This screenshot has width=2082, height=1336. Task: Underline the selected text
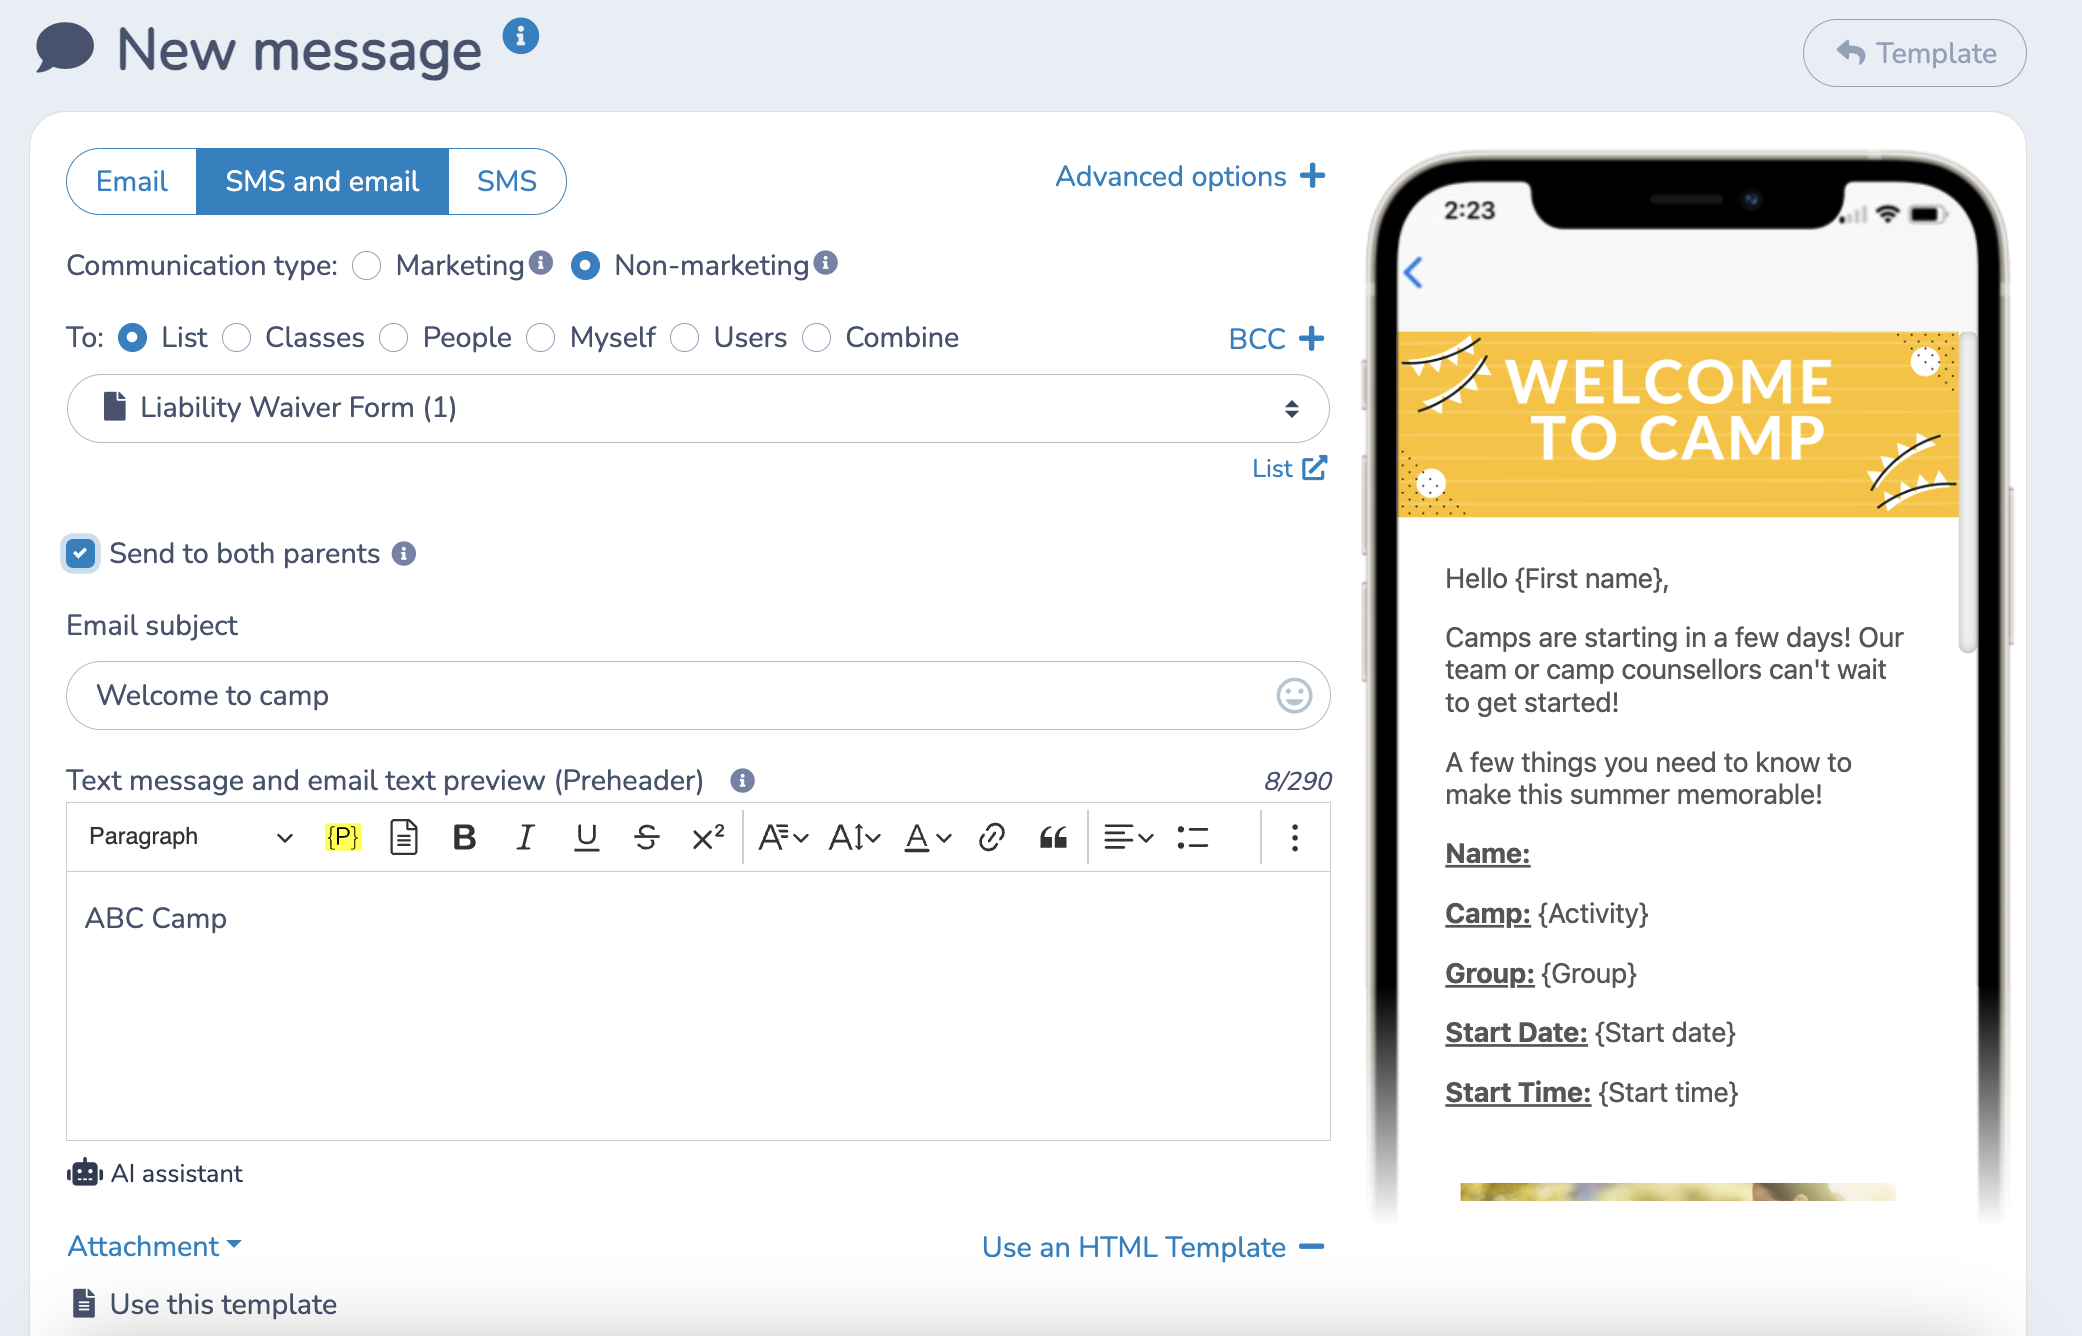586,837
